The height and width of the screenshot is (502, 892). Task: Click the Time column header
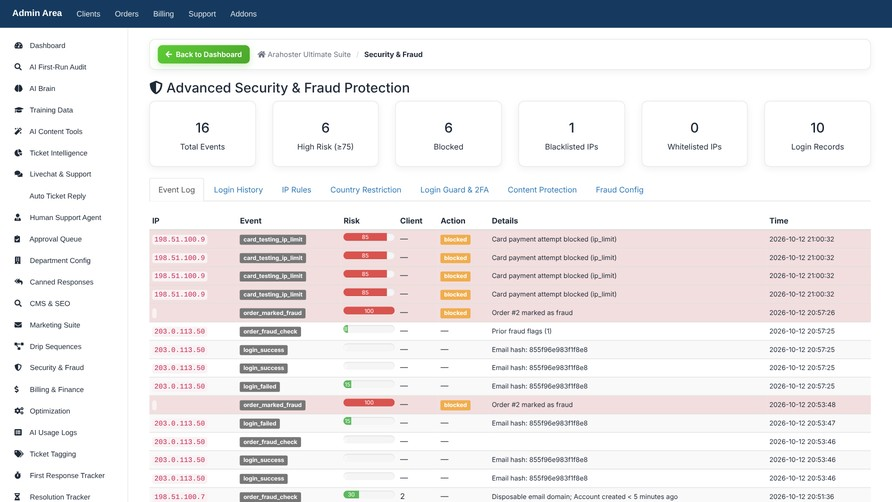779,221
